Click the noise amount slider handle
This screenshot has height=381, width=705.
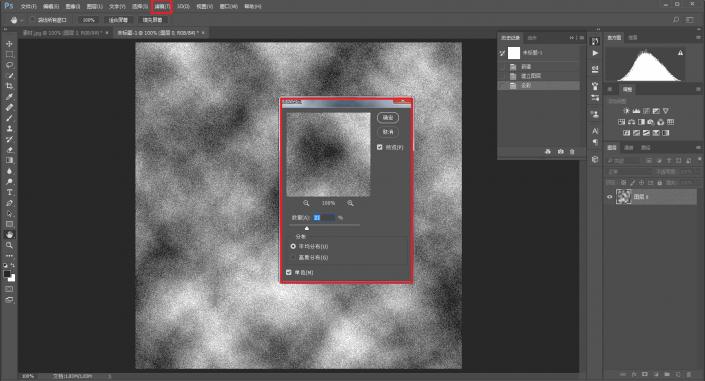[307, 228]
